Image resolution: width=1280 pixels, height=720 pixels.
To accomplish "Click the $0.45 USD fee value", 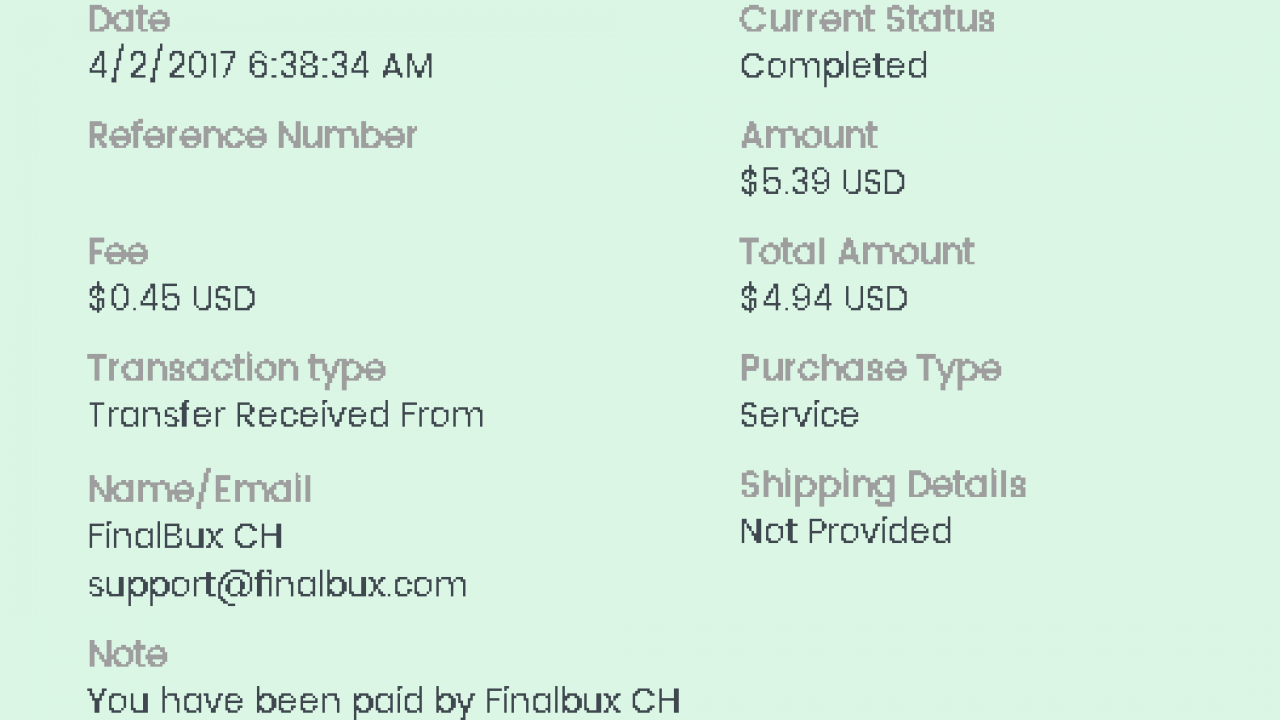I will click(x=171, y=299).
